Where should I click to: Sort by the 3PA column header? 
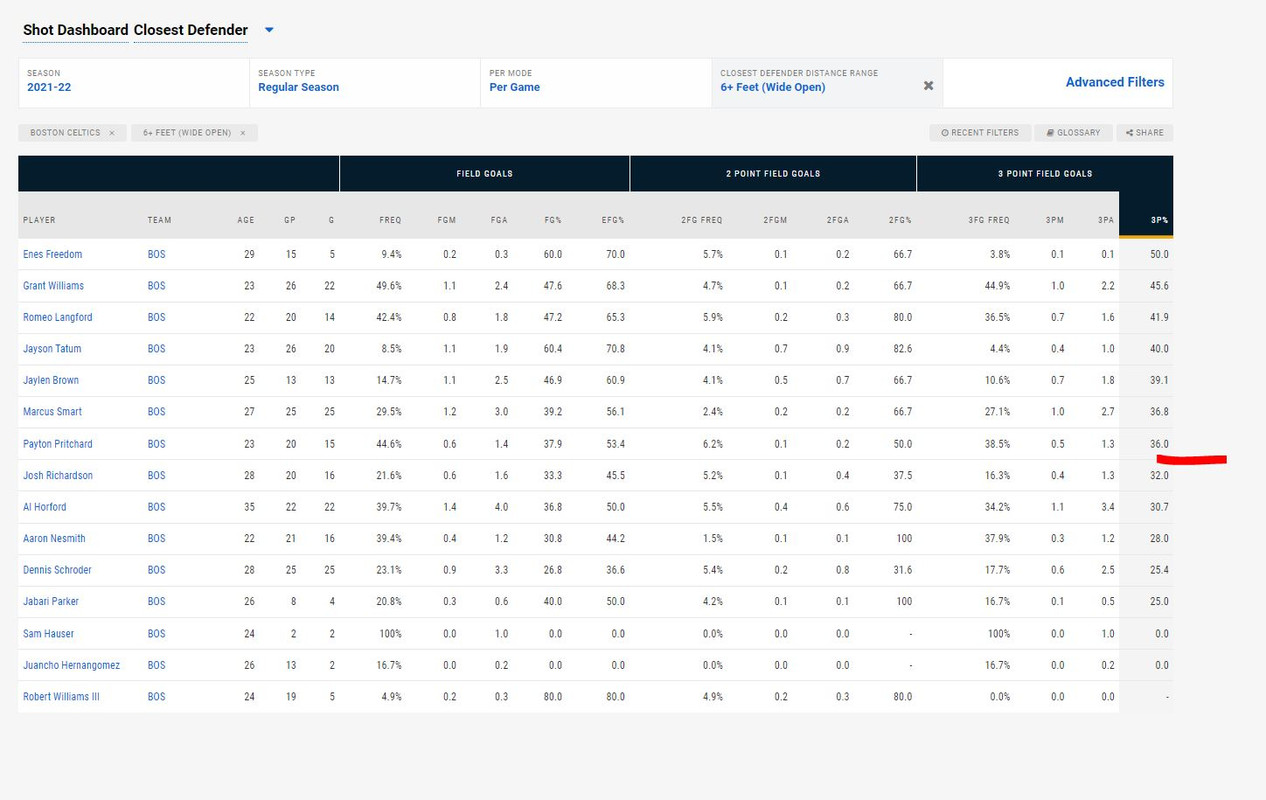tap(1106, 220)
